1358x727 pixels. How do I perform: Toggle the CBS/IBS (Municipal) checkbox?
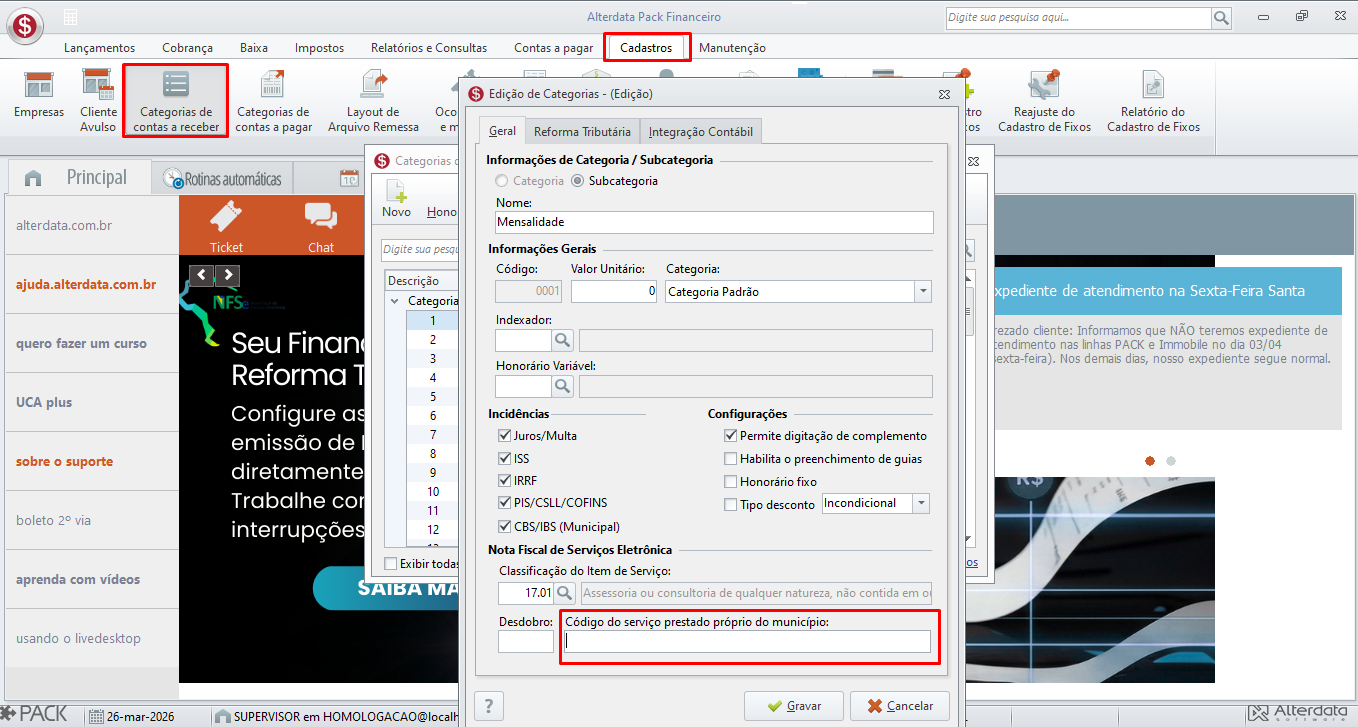(x=505, y=527)
